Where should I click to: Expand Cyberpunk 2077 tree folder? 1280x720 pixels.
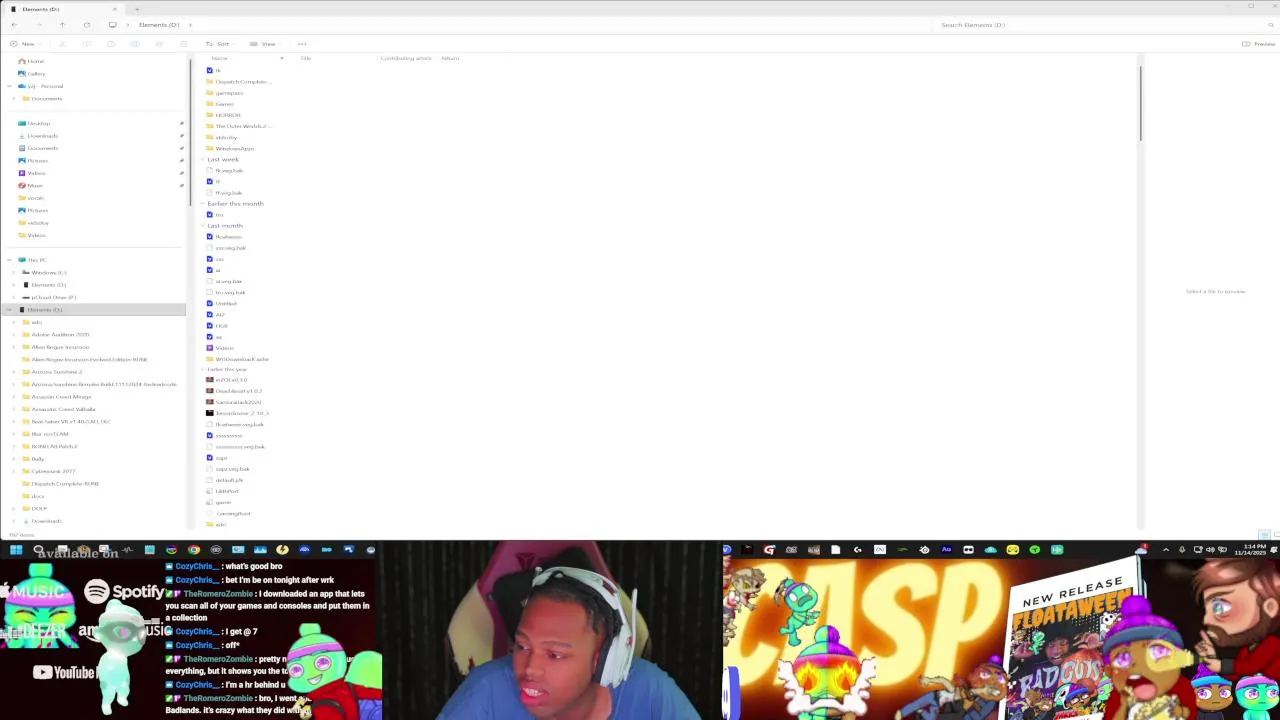click(14, 471)
